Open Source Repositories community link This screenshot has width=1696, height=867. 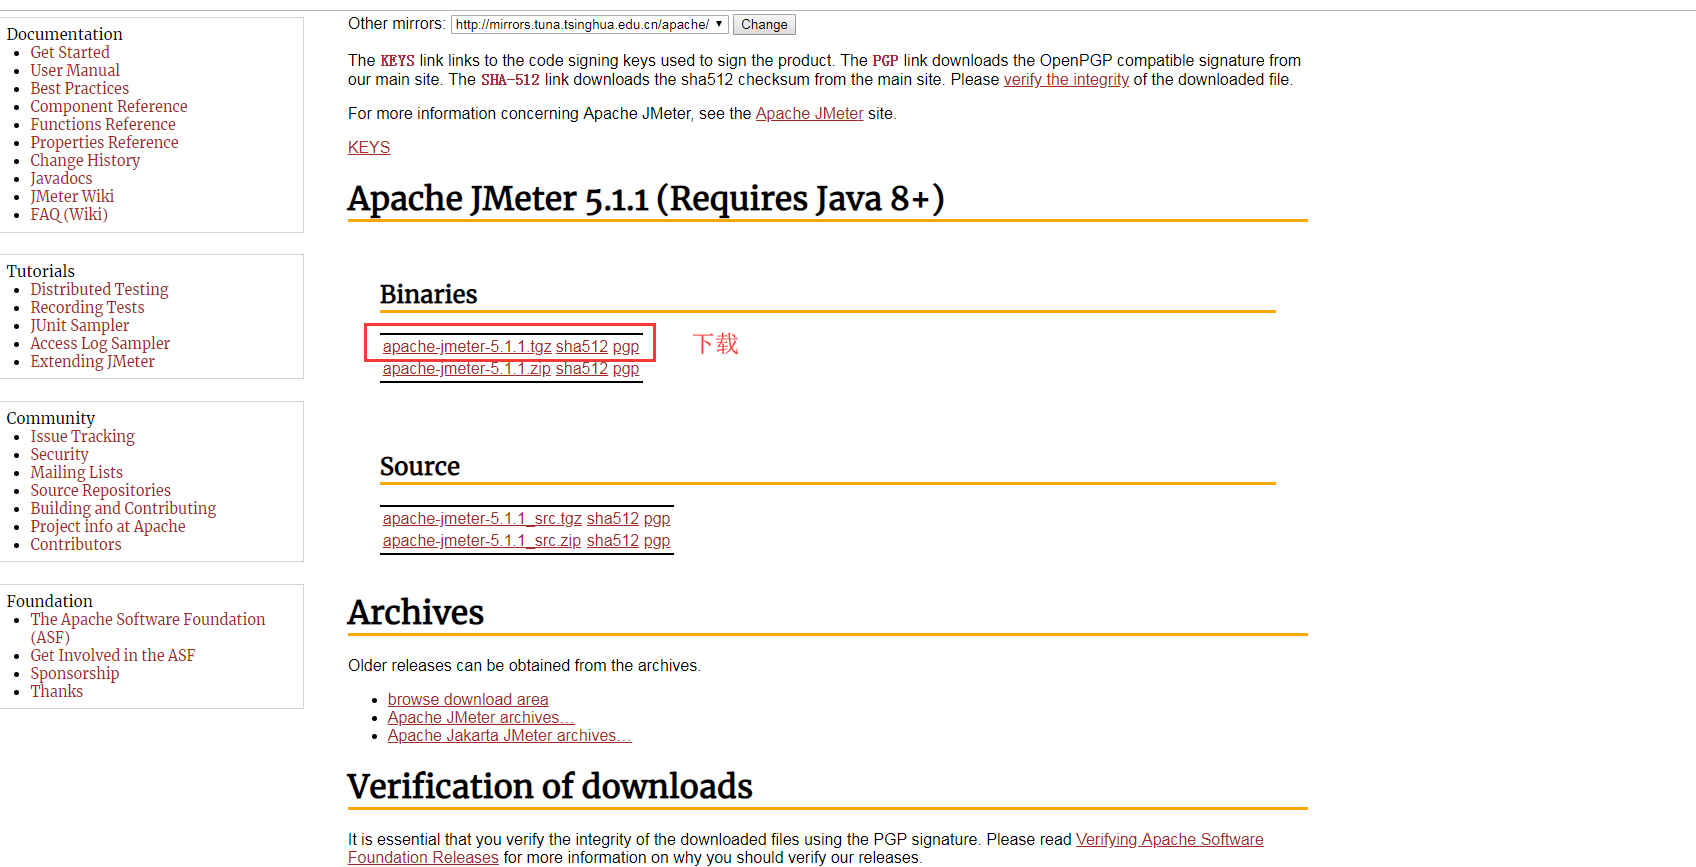pos(100,490)
